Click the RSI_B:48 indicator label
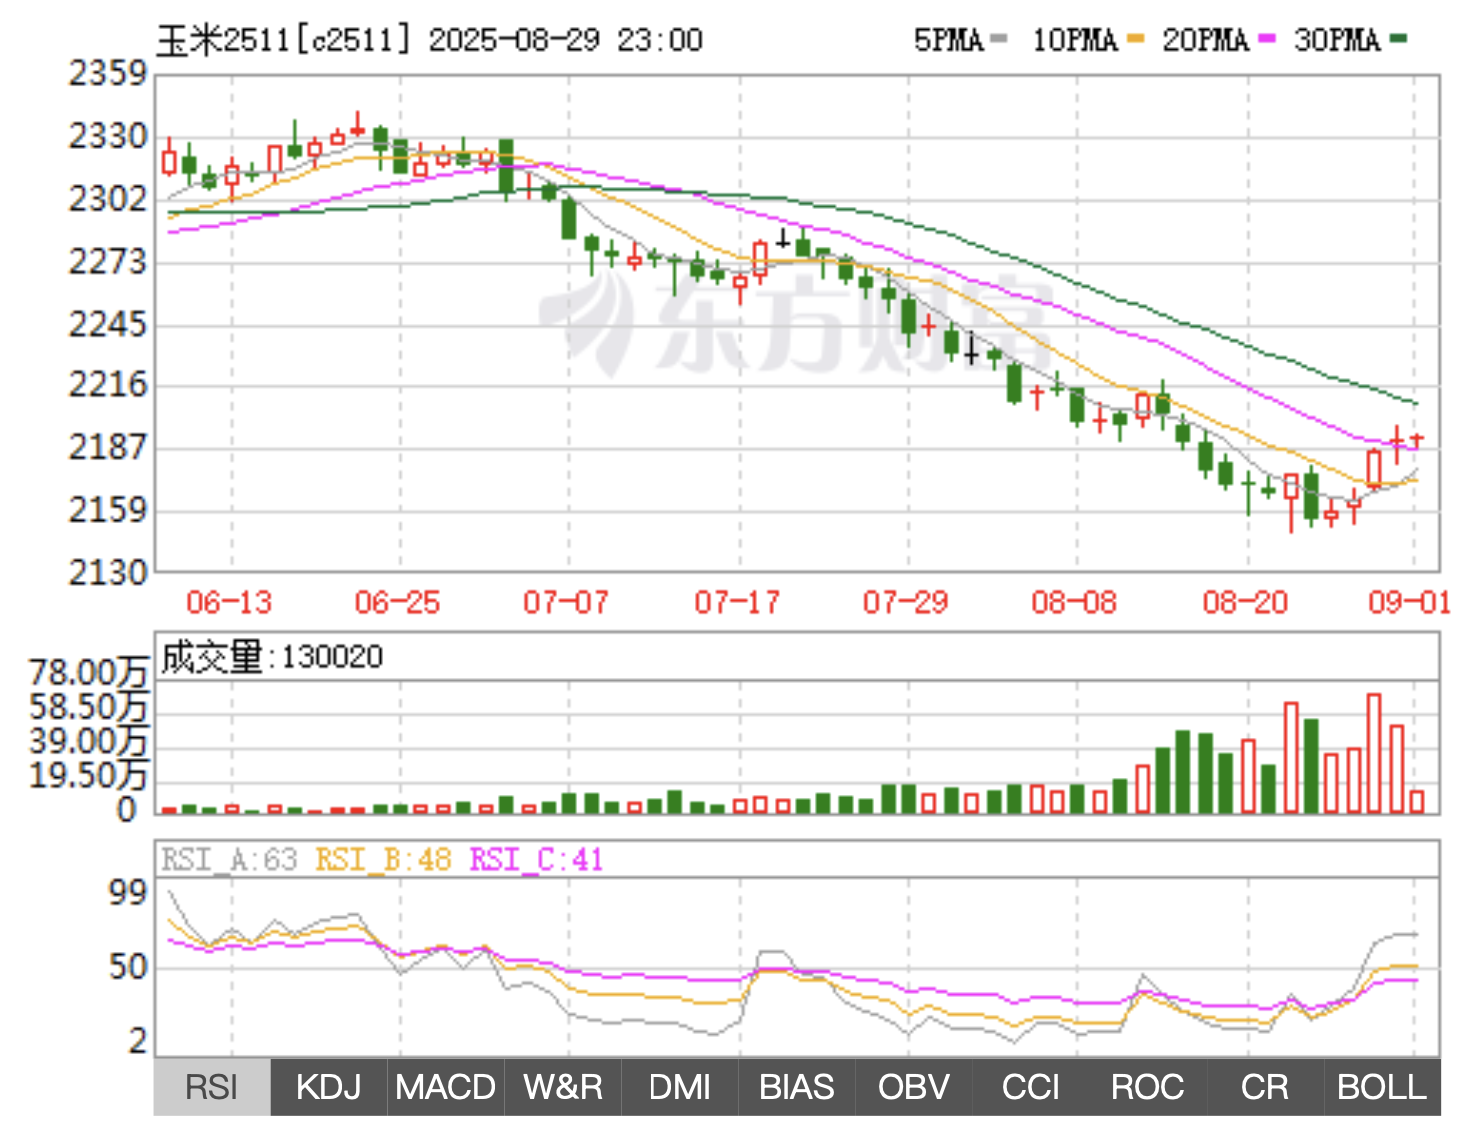 [x=383, y=860]
